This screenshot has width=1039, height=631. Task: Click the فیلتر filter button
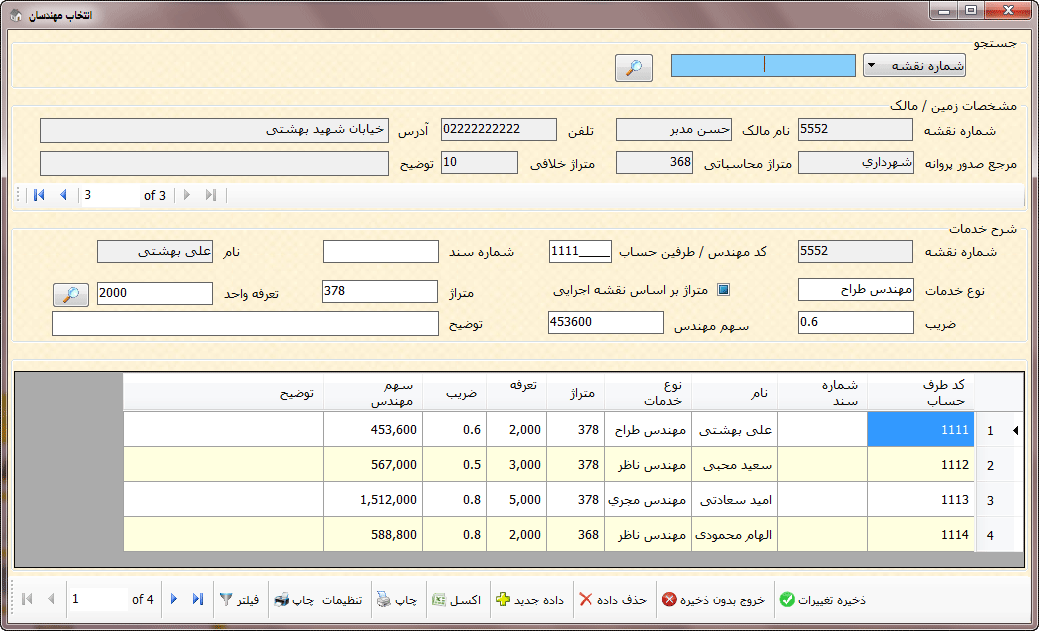pyautogui.click(x=239, y=600)
